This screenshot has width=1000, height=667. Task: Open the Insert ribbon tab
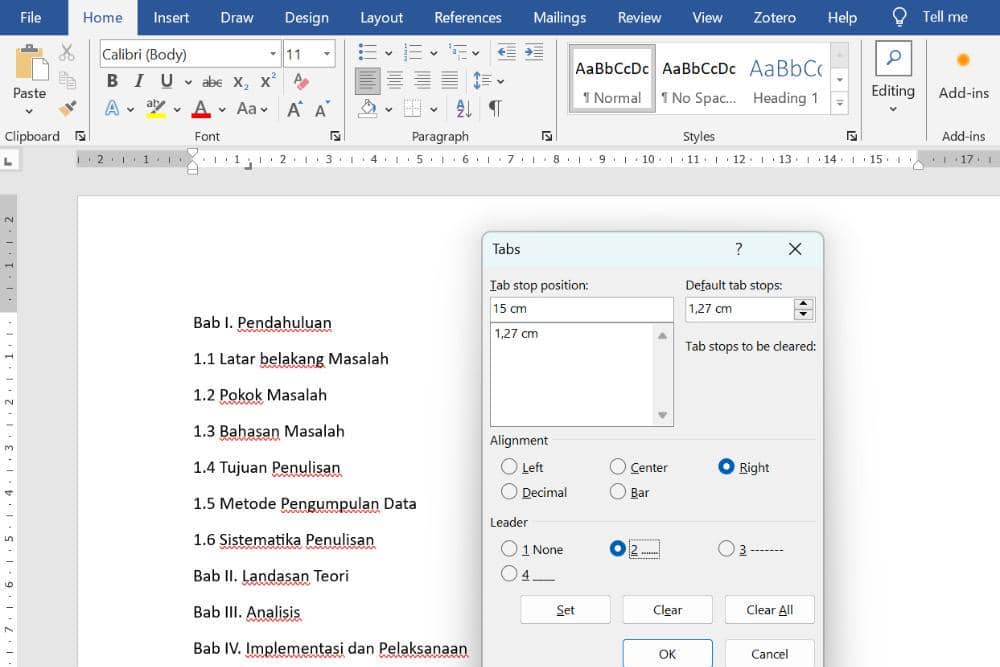click(171, 17)
